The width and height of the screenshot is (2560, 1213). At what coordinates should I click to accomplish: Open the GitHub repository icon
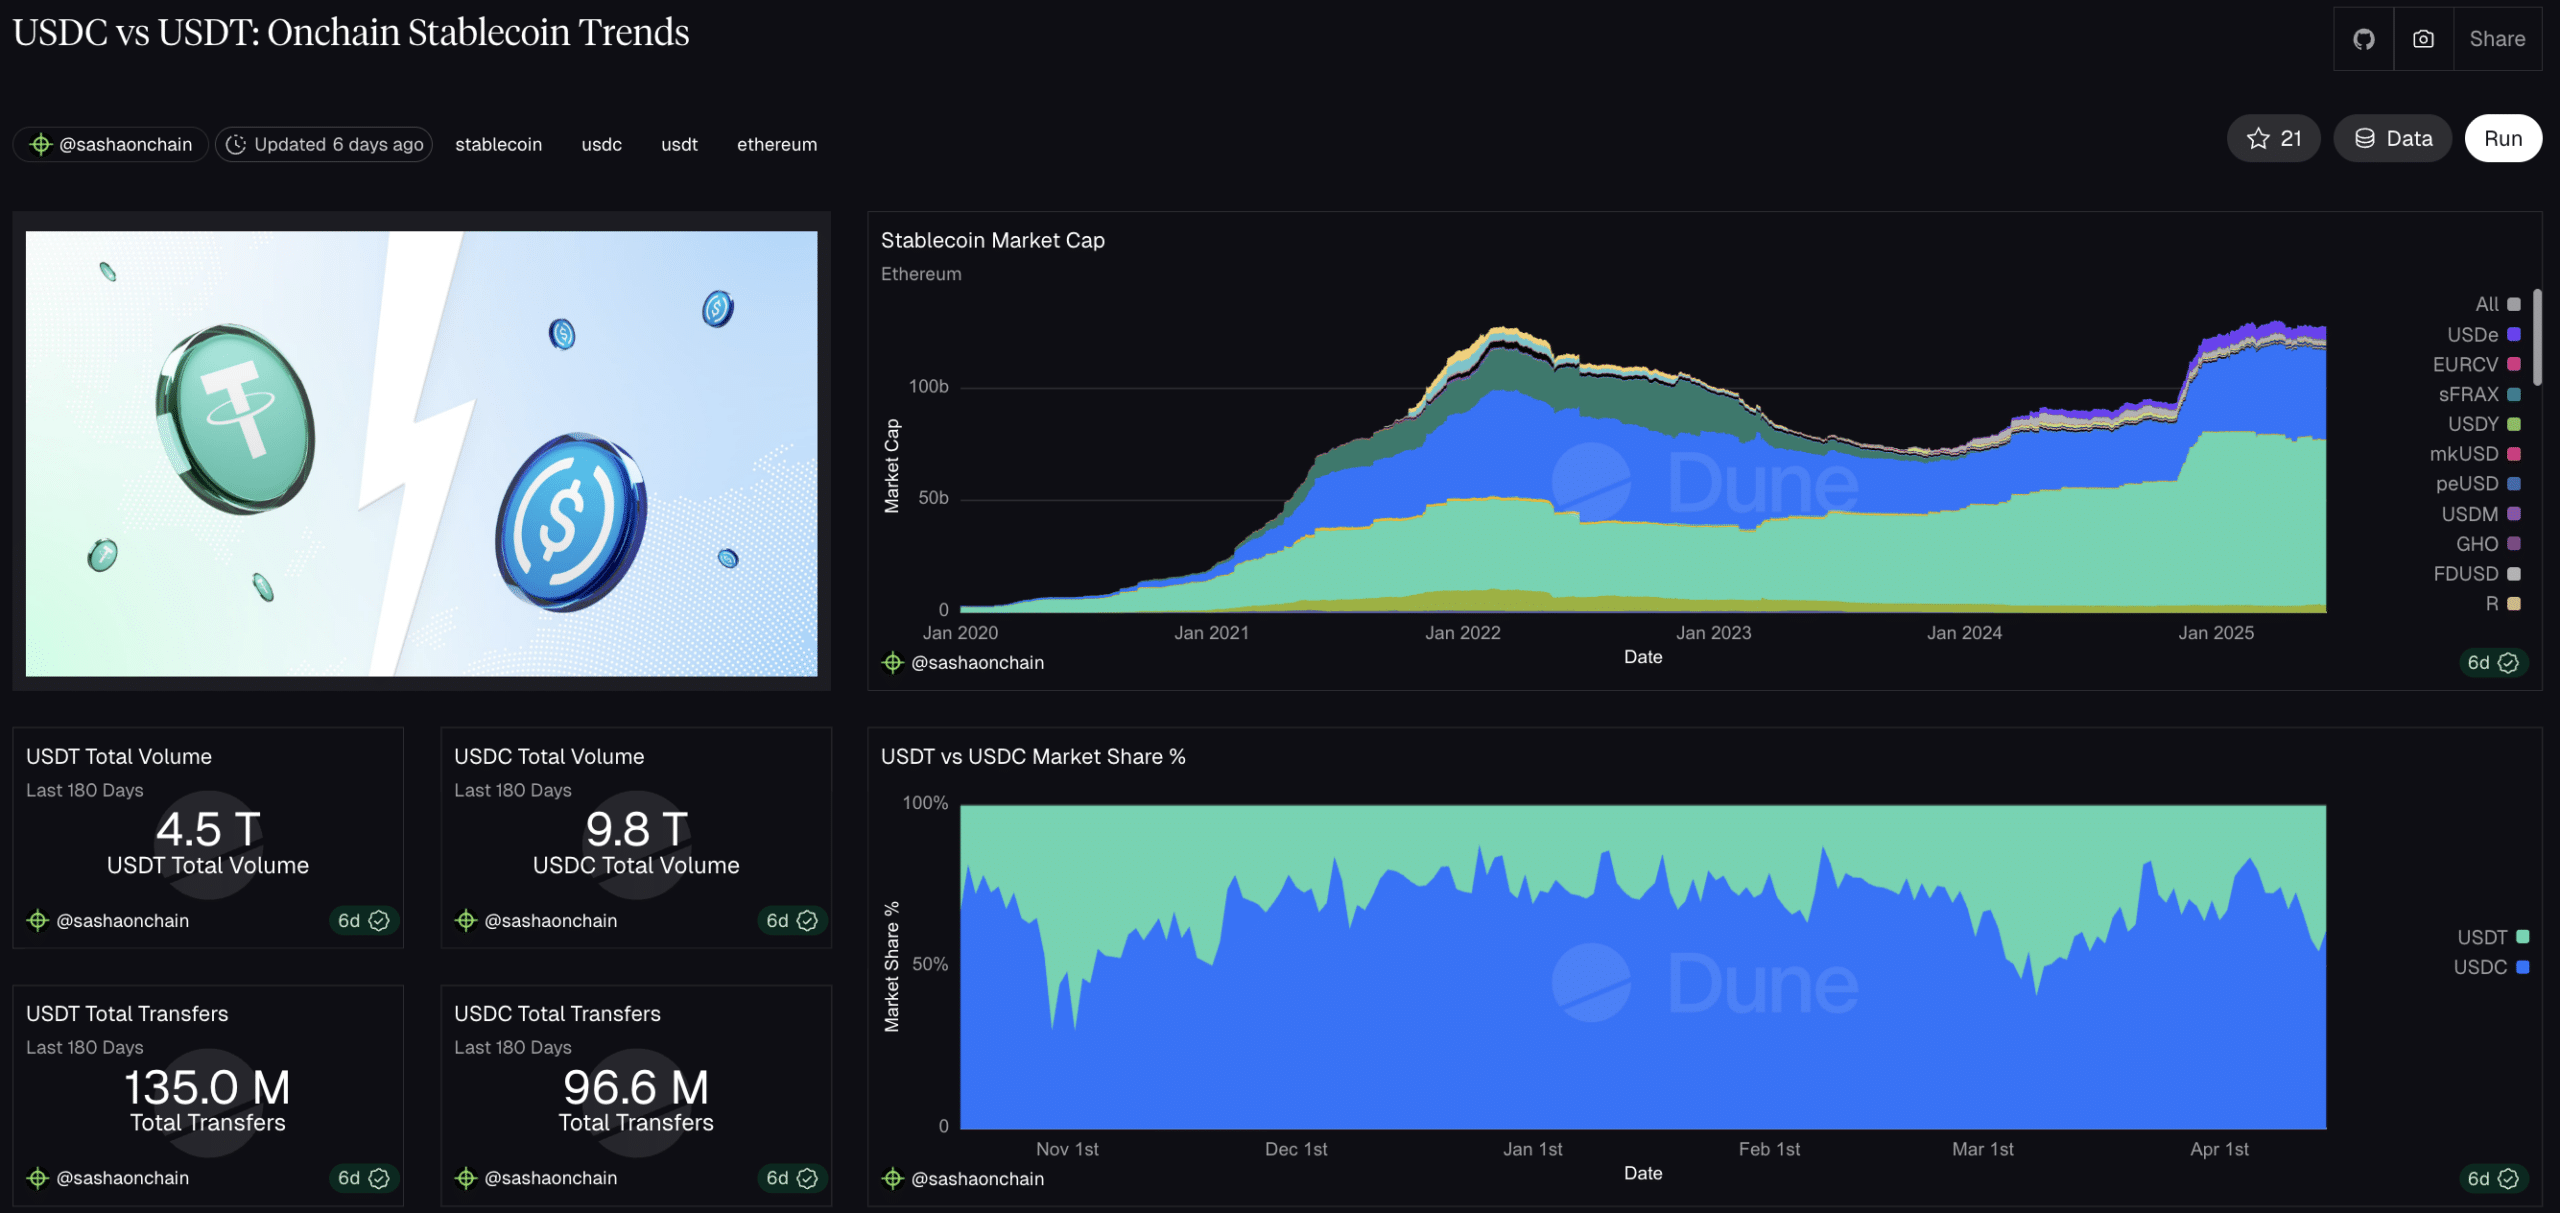pyautogui.click(x=2362, y=38)
